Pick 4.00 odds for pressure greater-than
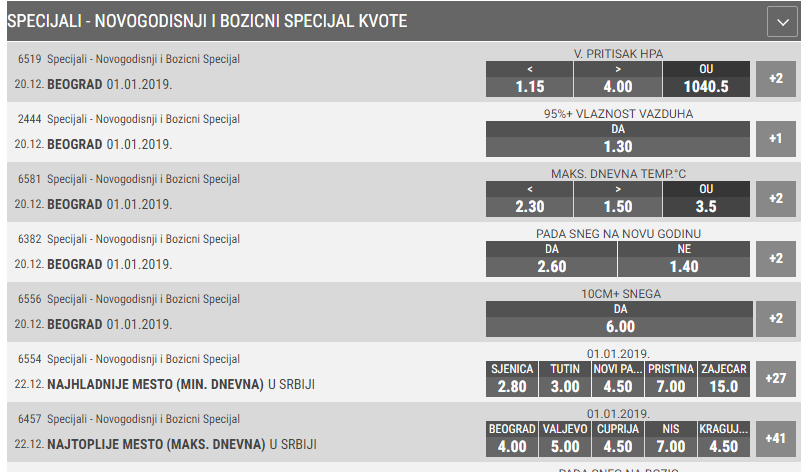This screenshot has width=801, height=472. point(618,79)
